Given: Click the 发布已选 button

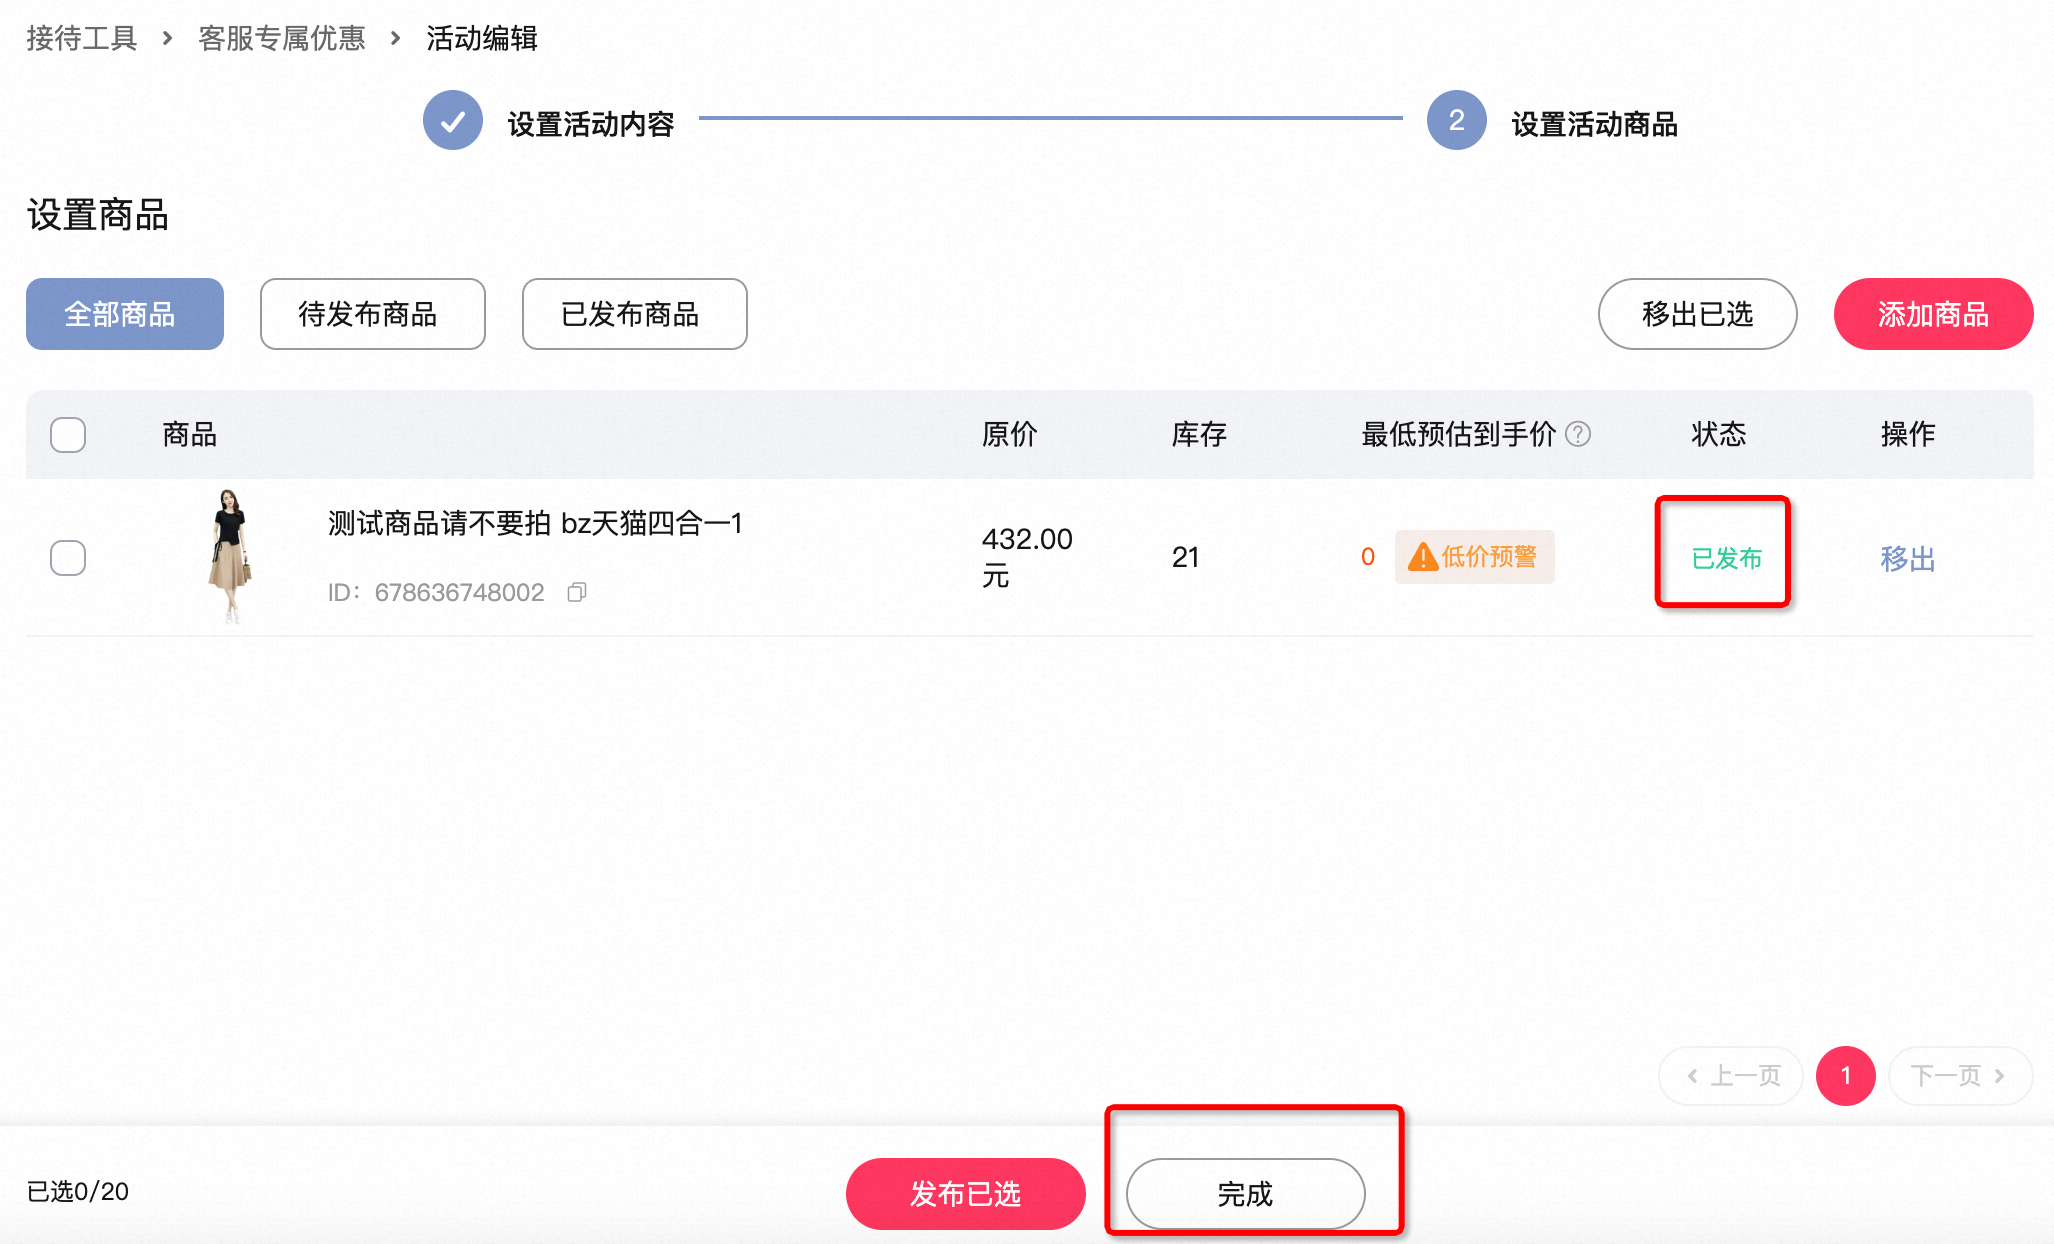Looking at the screenshot, I should [966, 1194].
